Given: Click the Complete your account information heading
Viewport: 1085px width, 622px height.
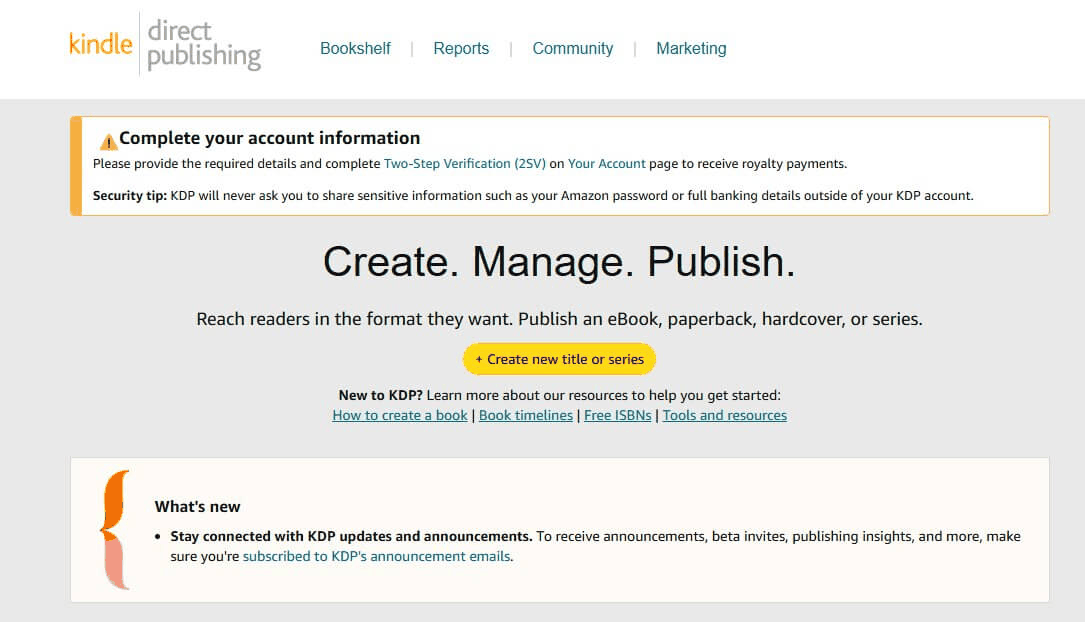Looking at the screenshot, I should click(269, 138).
